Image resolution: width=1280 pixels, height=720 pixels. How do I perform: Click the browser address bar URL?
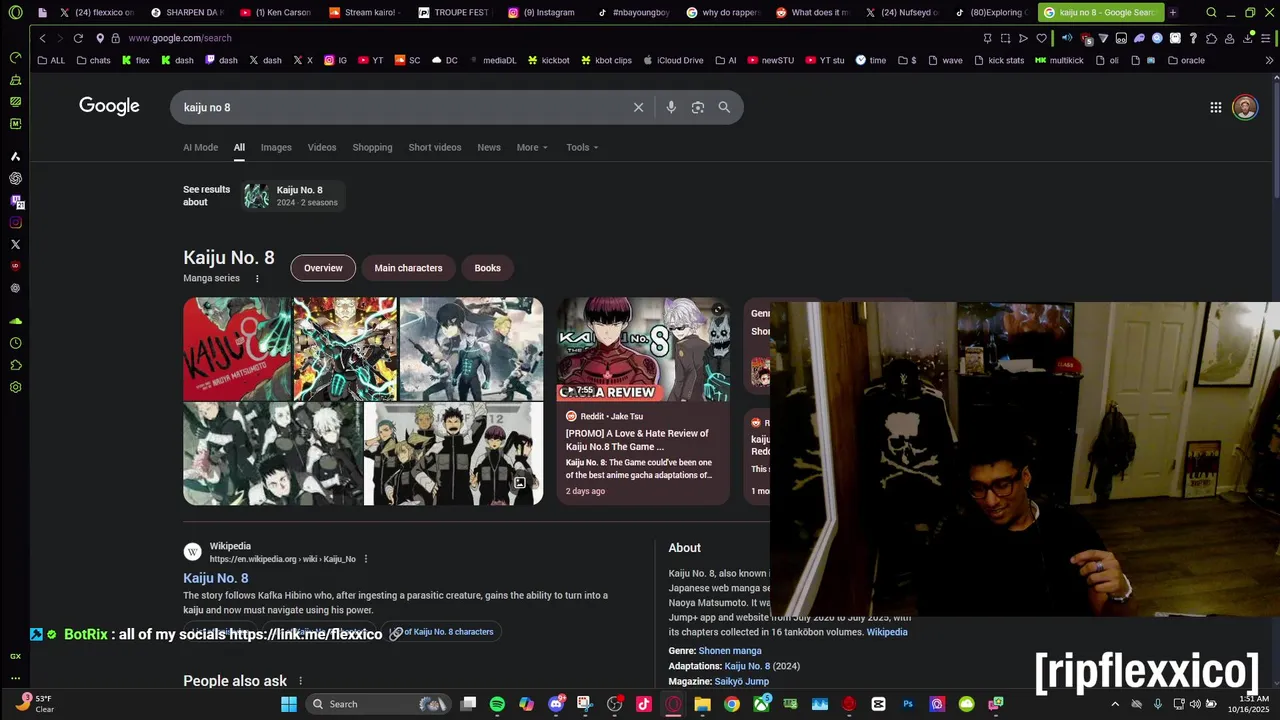(x=180, y=38)
